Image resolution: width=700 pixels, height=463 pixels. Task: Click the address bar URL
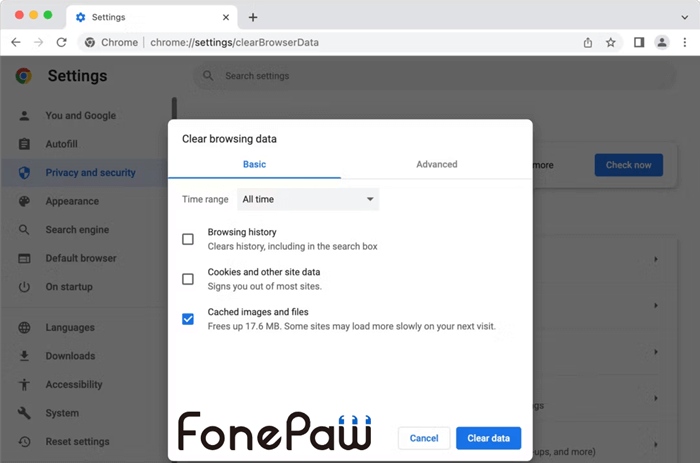click(234, 42)
